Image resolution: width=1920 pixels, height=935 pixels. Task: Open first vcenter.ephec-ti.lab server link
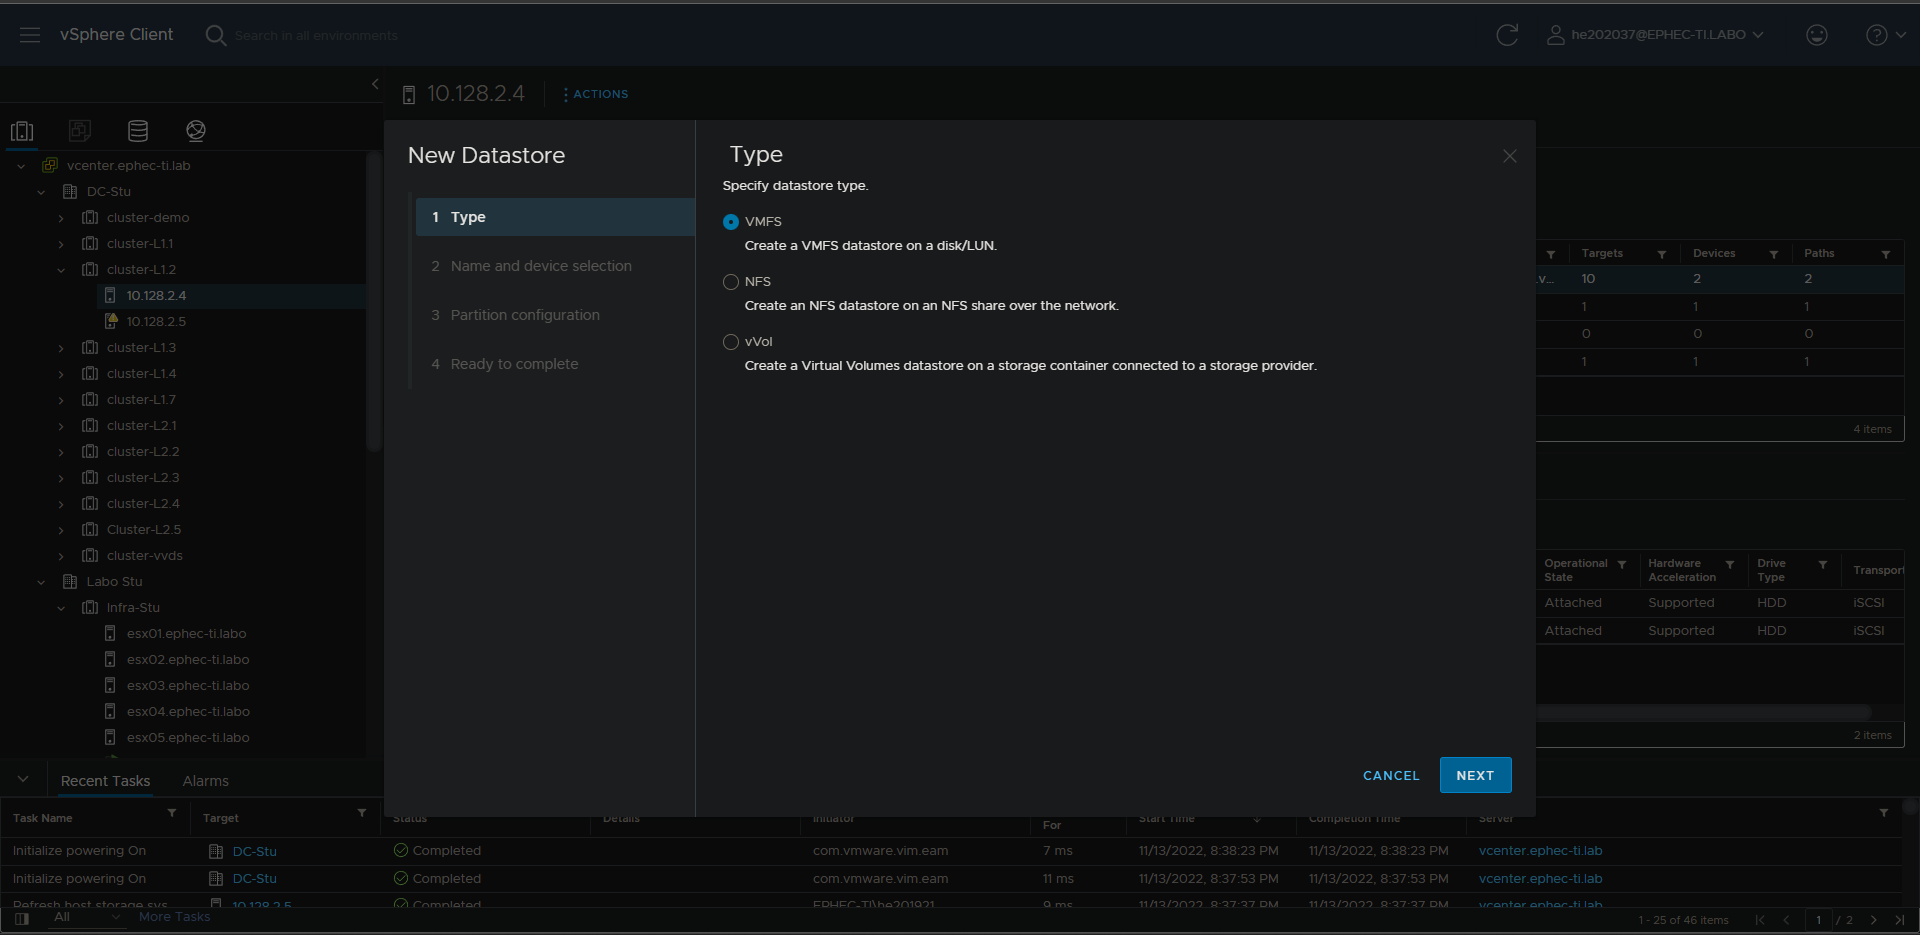click(1540, 851)
